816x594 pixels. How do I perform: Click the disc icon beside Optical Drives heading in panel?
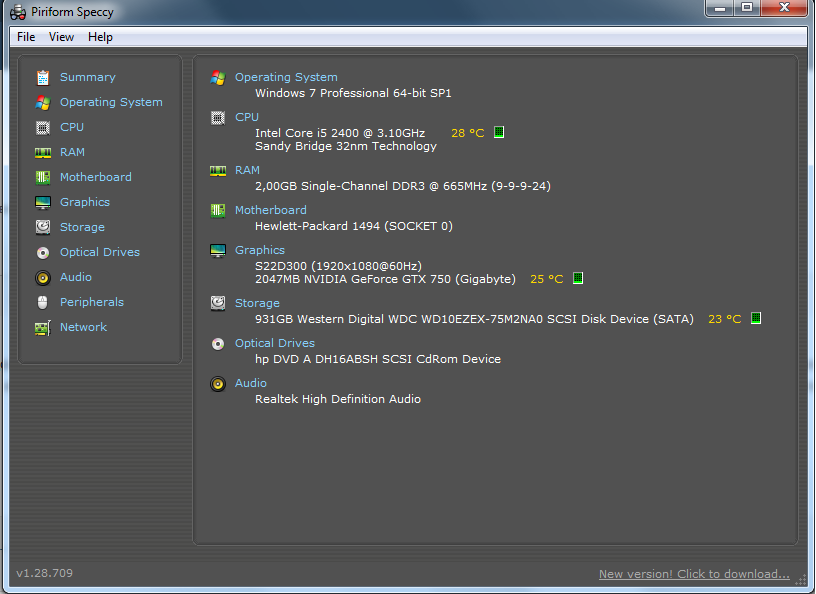coord(218,344)
